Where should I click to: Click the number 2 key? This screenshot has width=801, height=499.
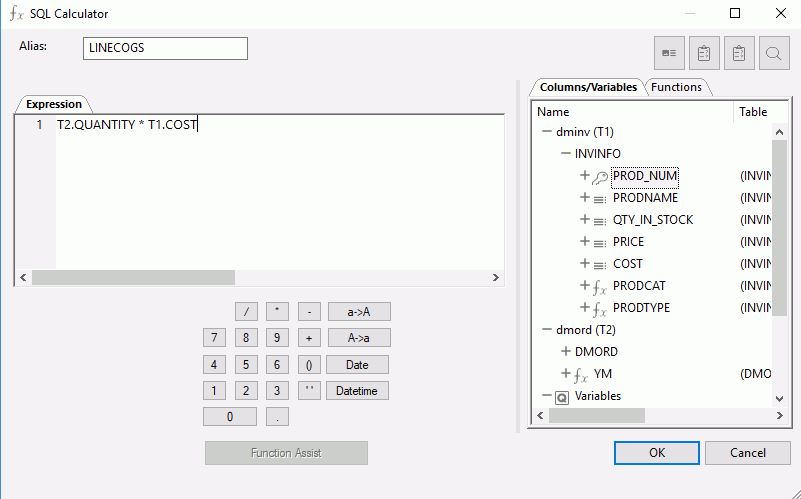[246, 391]
